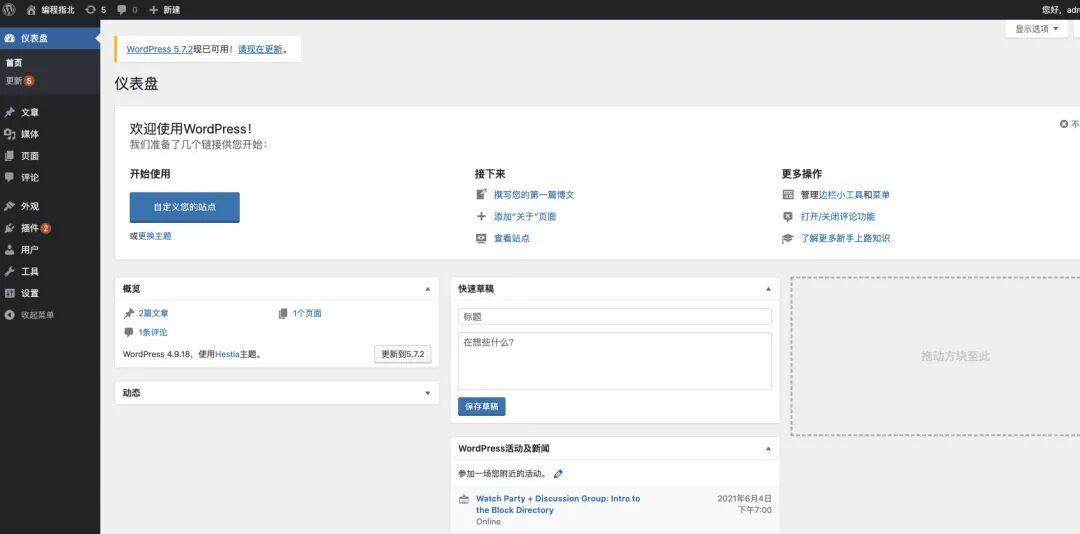Image resolution: width=1080 pixels, height=534 pixels.
Task: Click the pencil icon to edit event location
Action: point(558,474)
